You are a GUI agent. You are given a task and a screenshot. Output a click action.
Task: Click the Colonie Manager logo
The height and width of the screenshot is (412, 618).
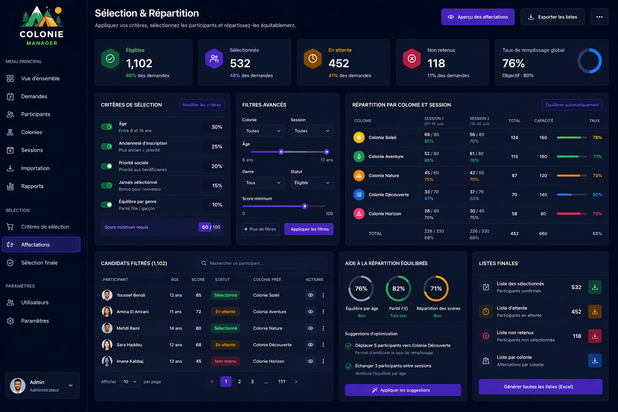pos(41,26)
